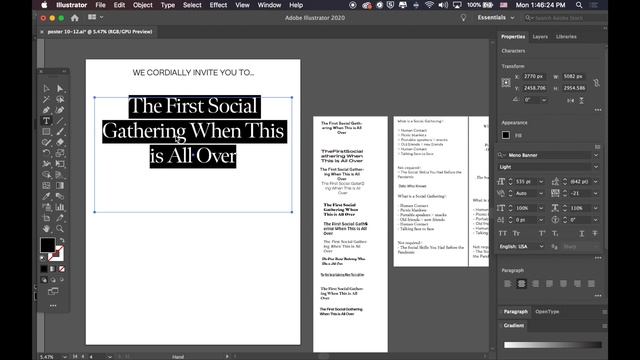Swap fill and stroke colors
Screen dimensions: 640x360
pyautogui.click(x=62, y=240)
